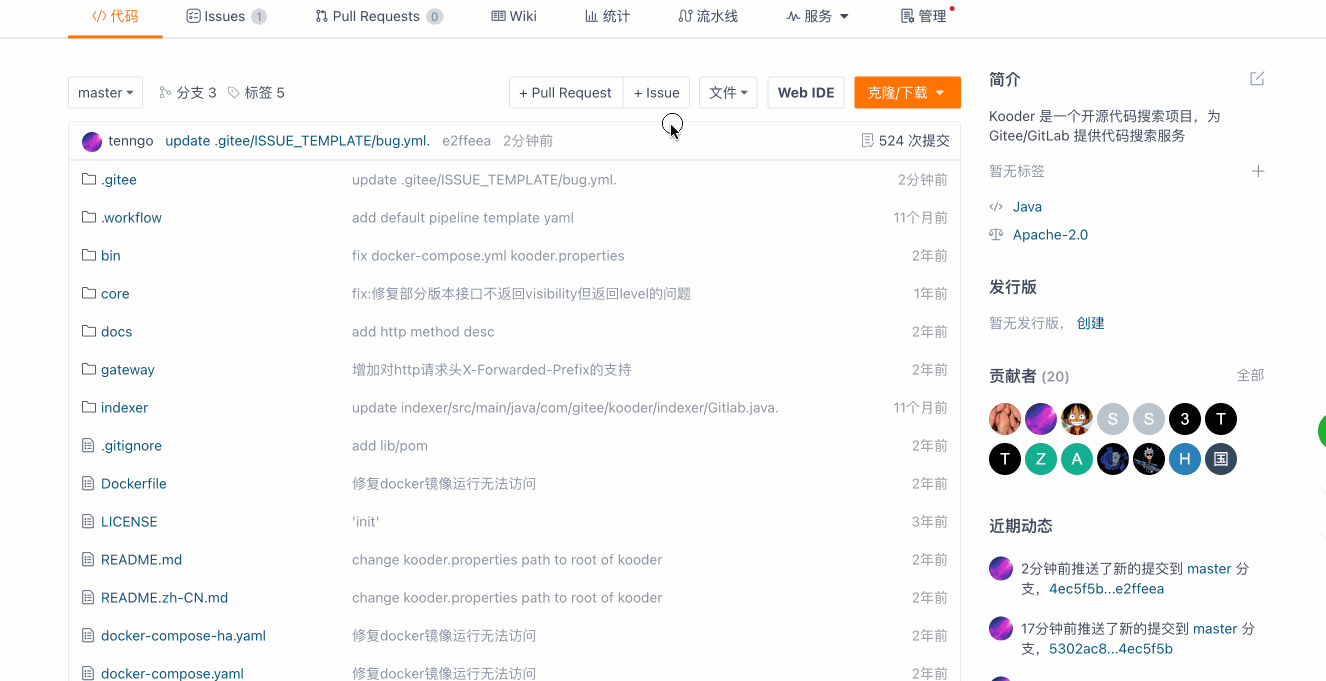This screenshot has height=681, width=1326.
Task: Click the folder icon beside bin
Action: (88, 255)
